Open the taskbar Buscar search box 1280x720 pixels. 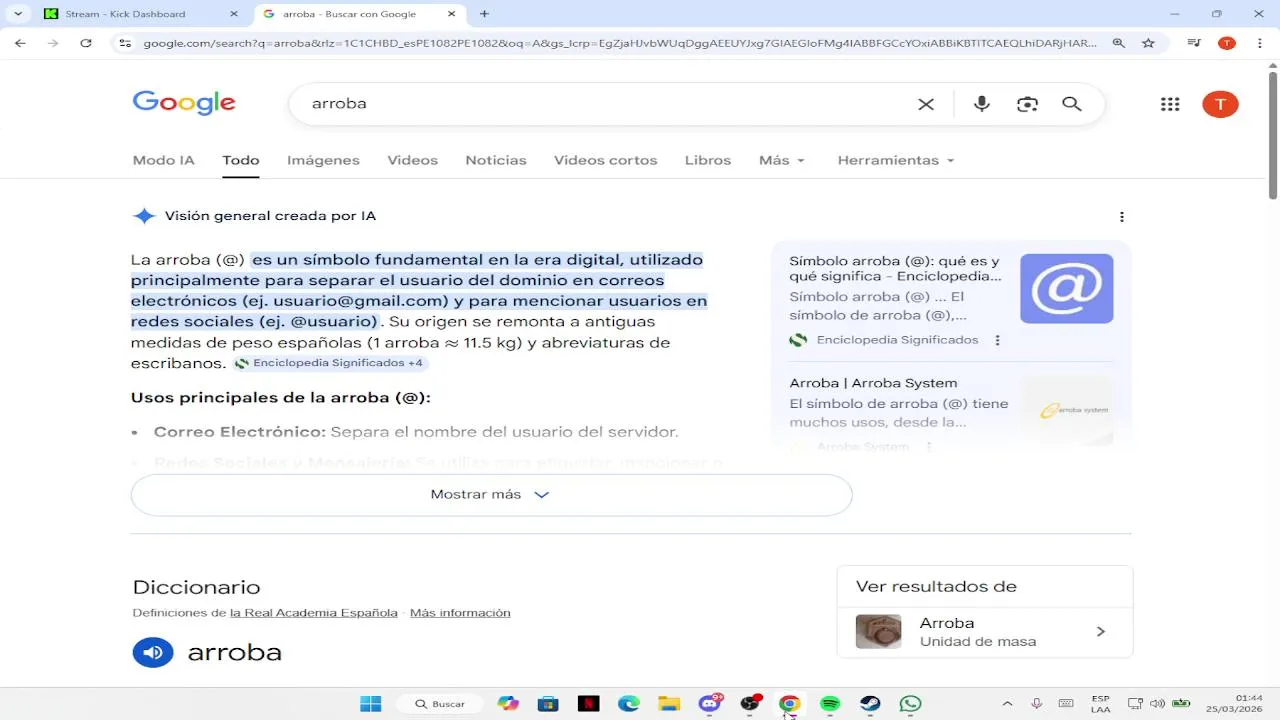click(440, 704)
